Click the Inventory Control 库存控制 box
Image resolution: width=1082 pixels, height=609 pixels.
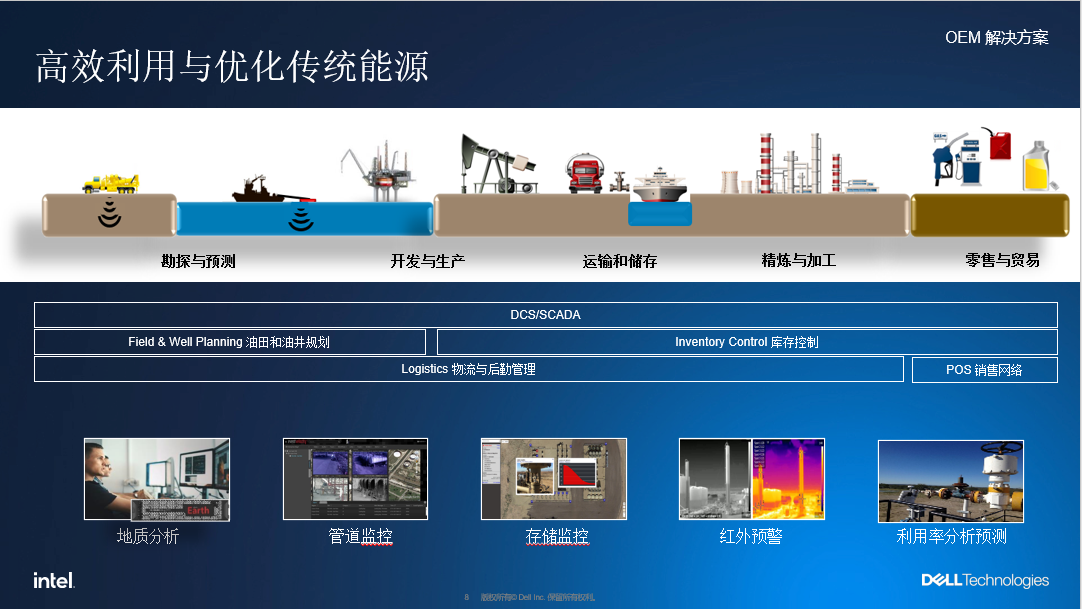coord(746,342)
